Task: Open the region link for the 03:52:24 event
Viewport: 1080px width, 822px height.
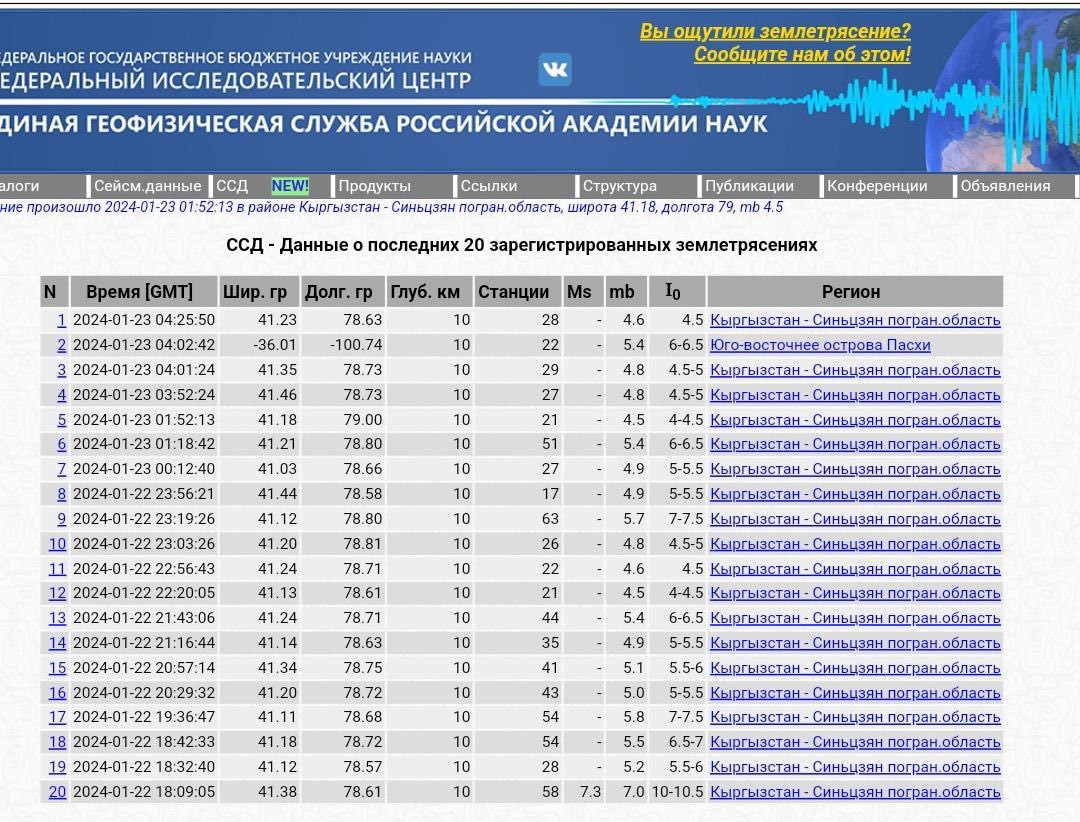Action: point(855,395)
